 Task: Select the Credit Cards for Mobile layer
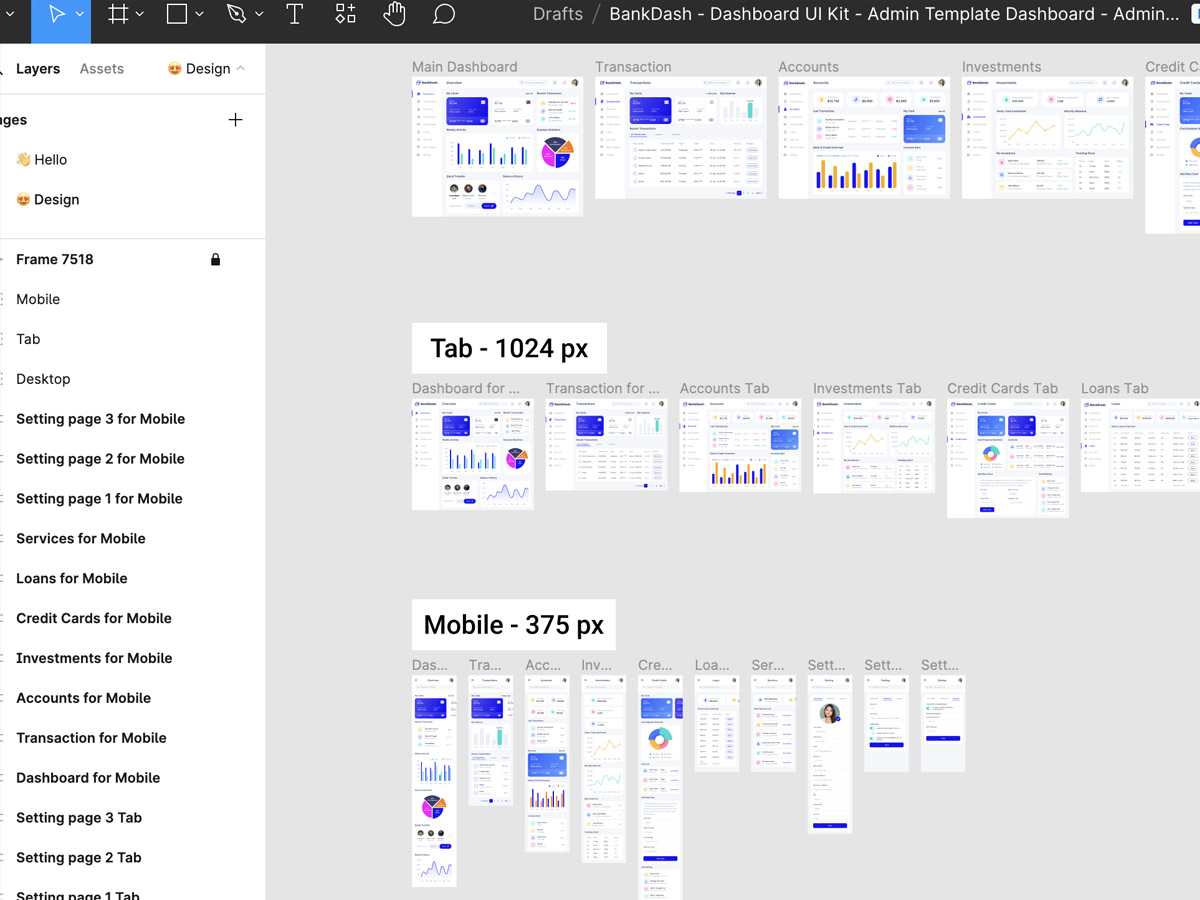point(94,618)
